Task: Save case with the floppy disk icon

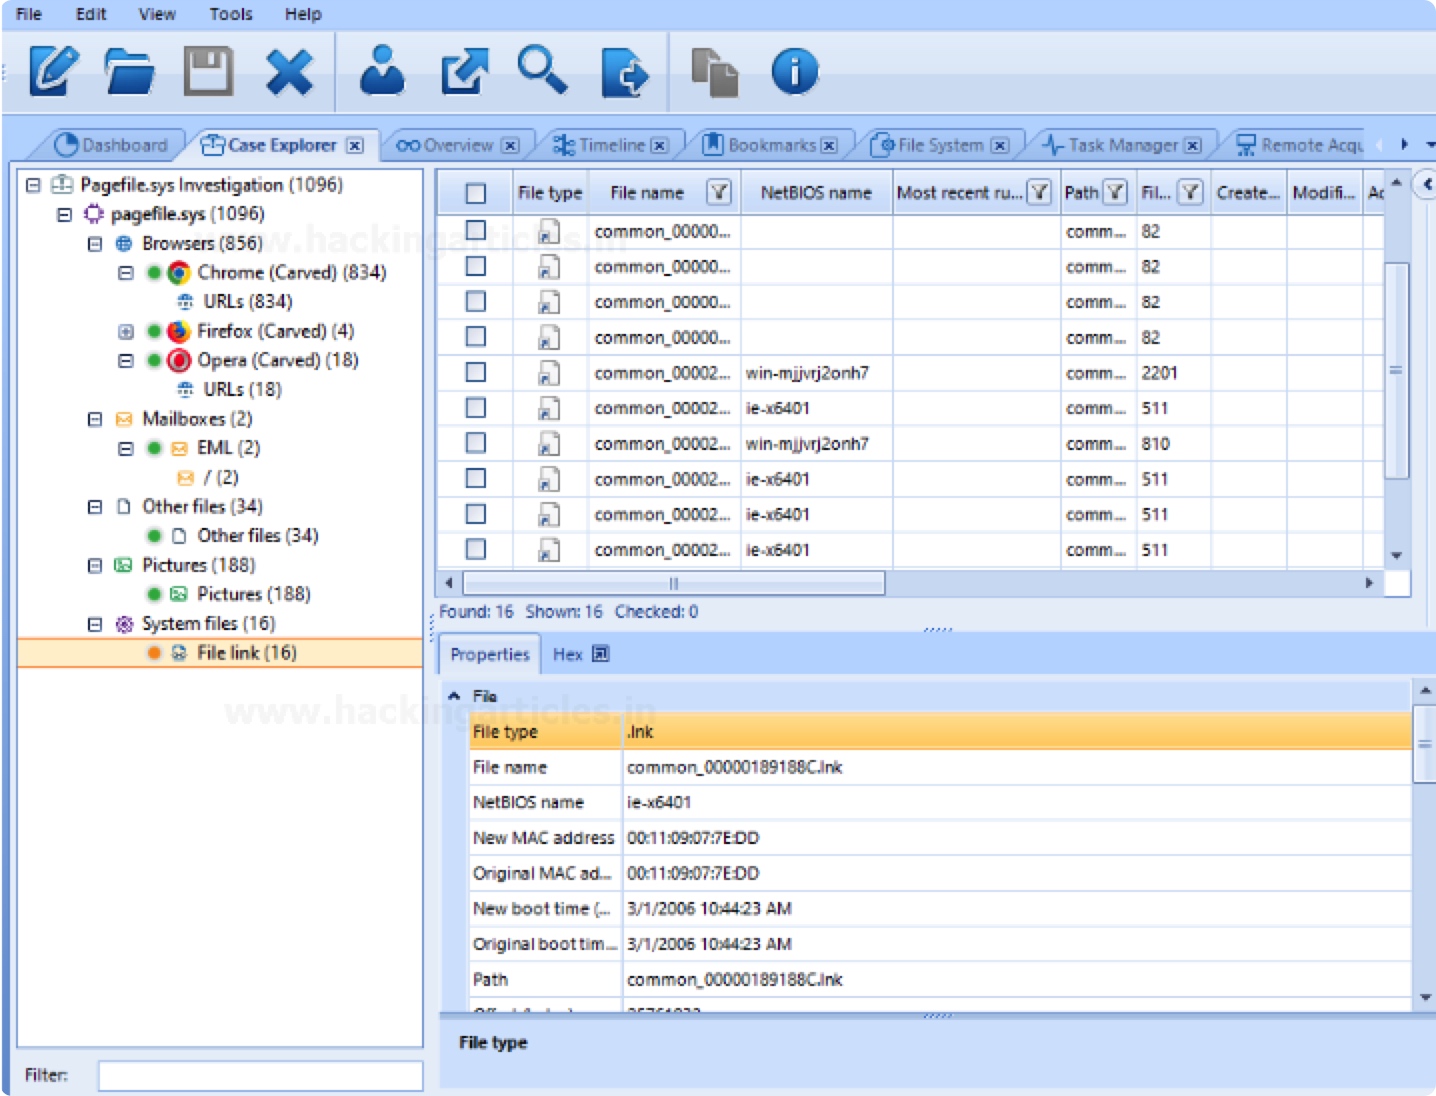Action: [x=208, y=71]
